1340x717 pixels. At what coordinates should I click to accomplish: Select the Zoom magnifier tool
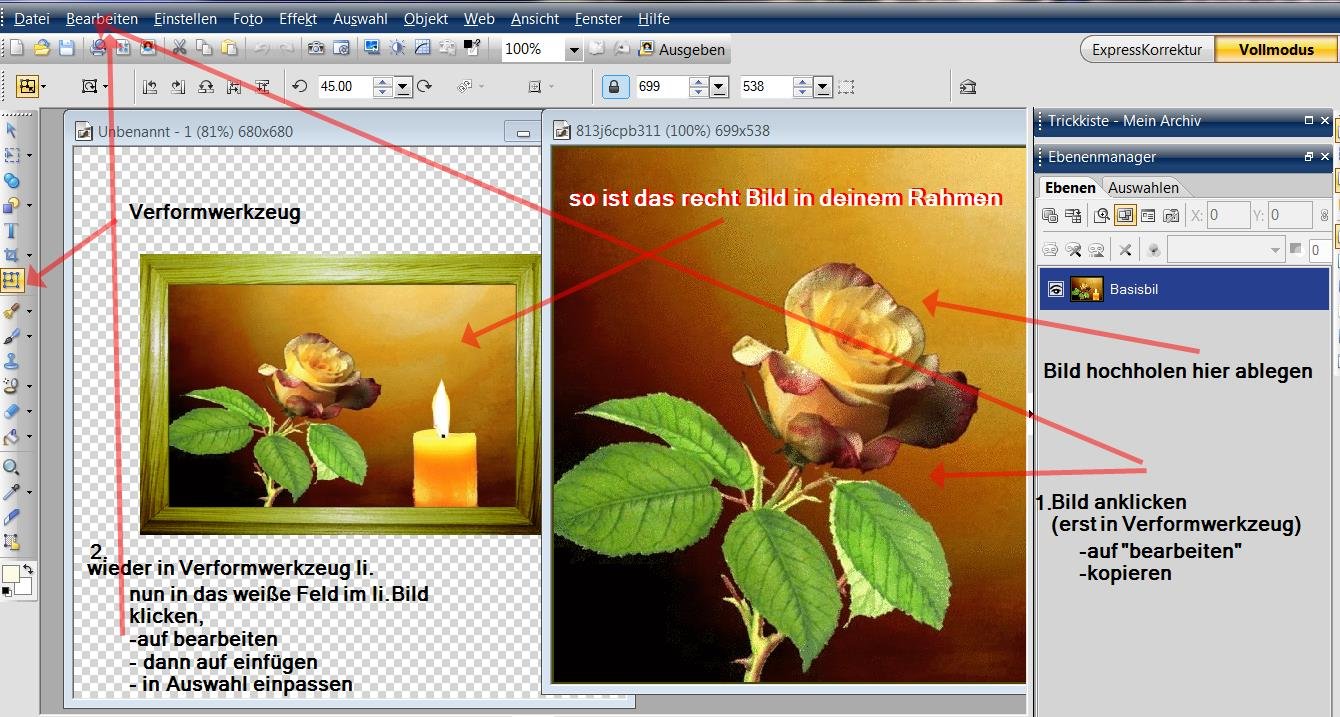(12, 467)
